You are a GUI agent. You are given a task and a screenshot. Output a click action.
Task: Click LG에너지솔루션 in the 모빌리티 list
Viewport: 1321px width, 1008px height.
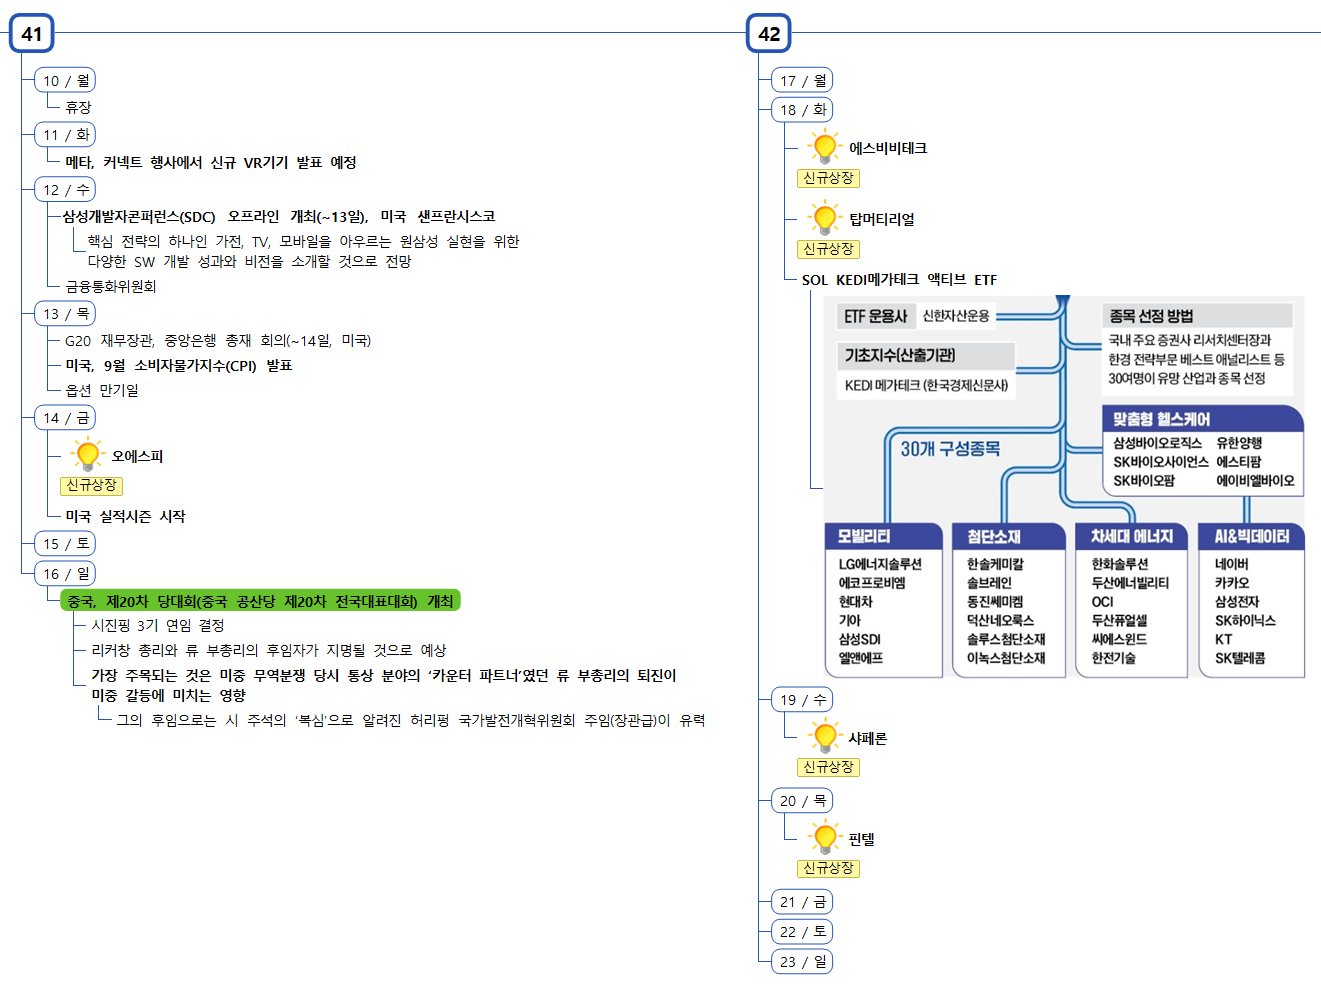(x=880, y=564)
